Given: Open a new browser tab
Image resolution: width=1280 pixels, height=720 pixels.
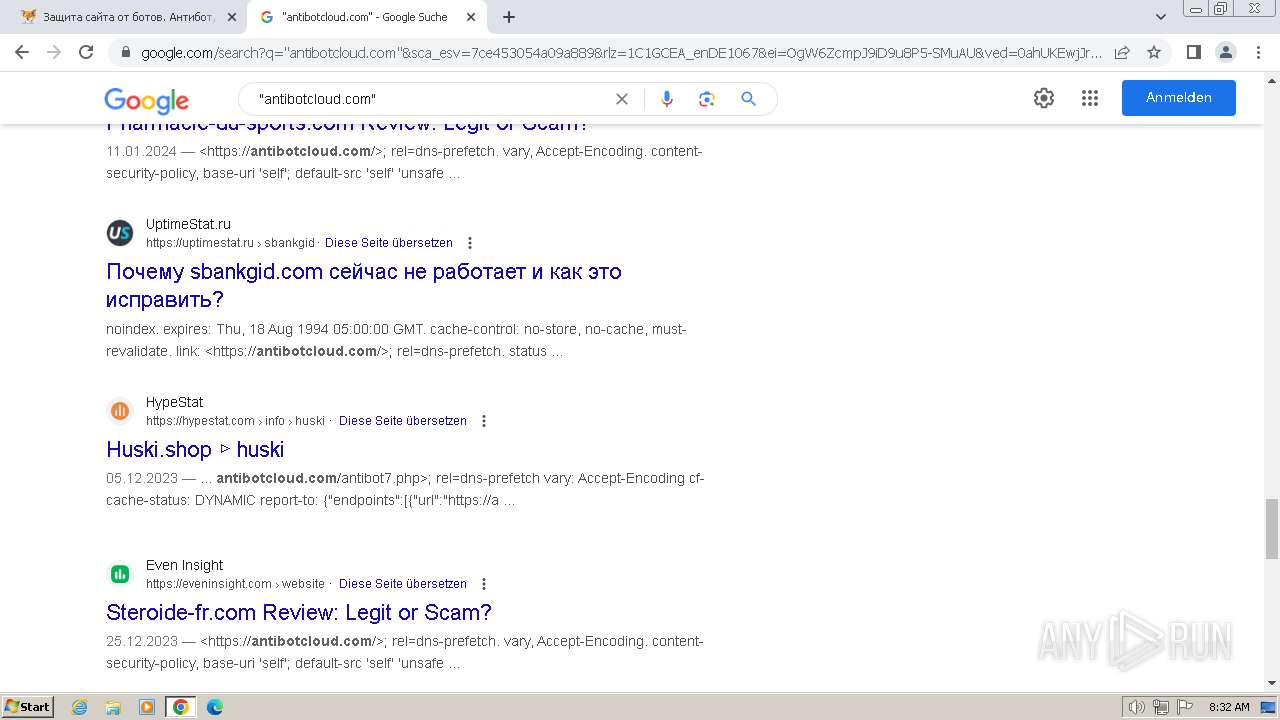Looking at the screenshot, I should click(509, 17).
